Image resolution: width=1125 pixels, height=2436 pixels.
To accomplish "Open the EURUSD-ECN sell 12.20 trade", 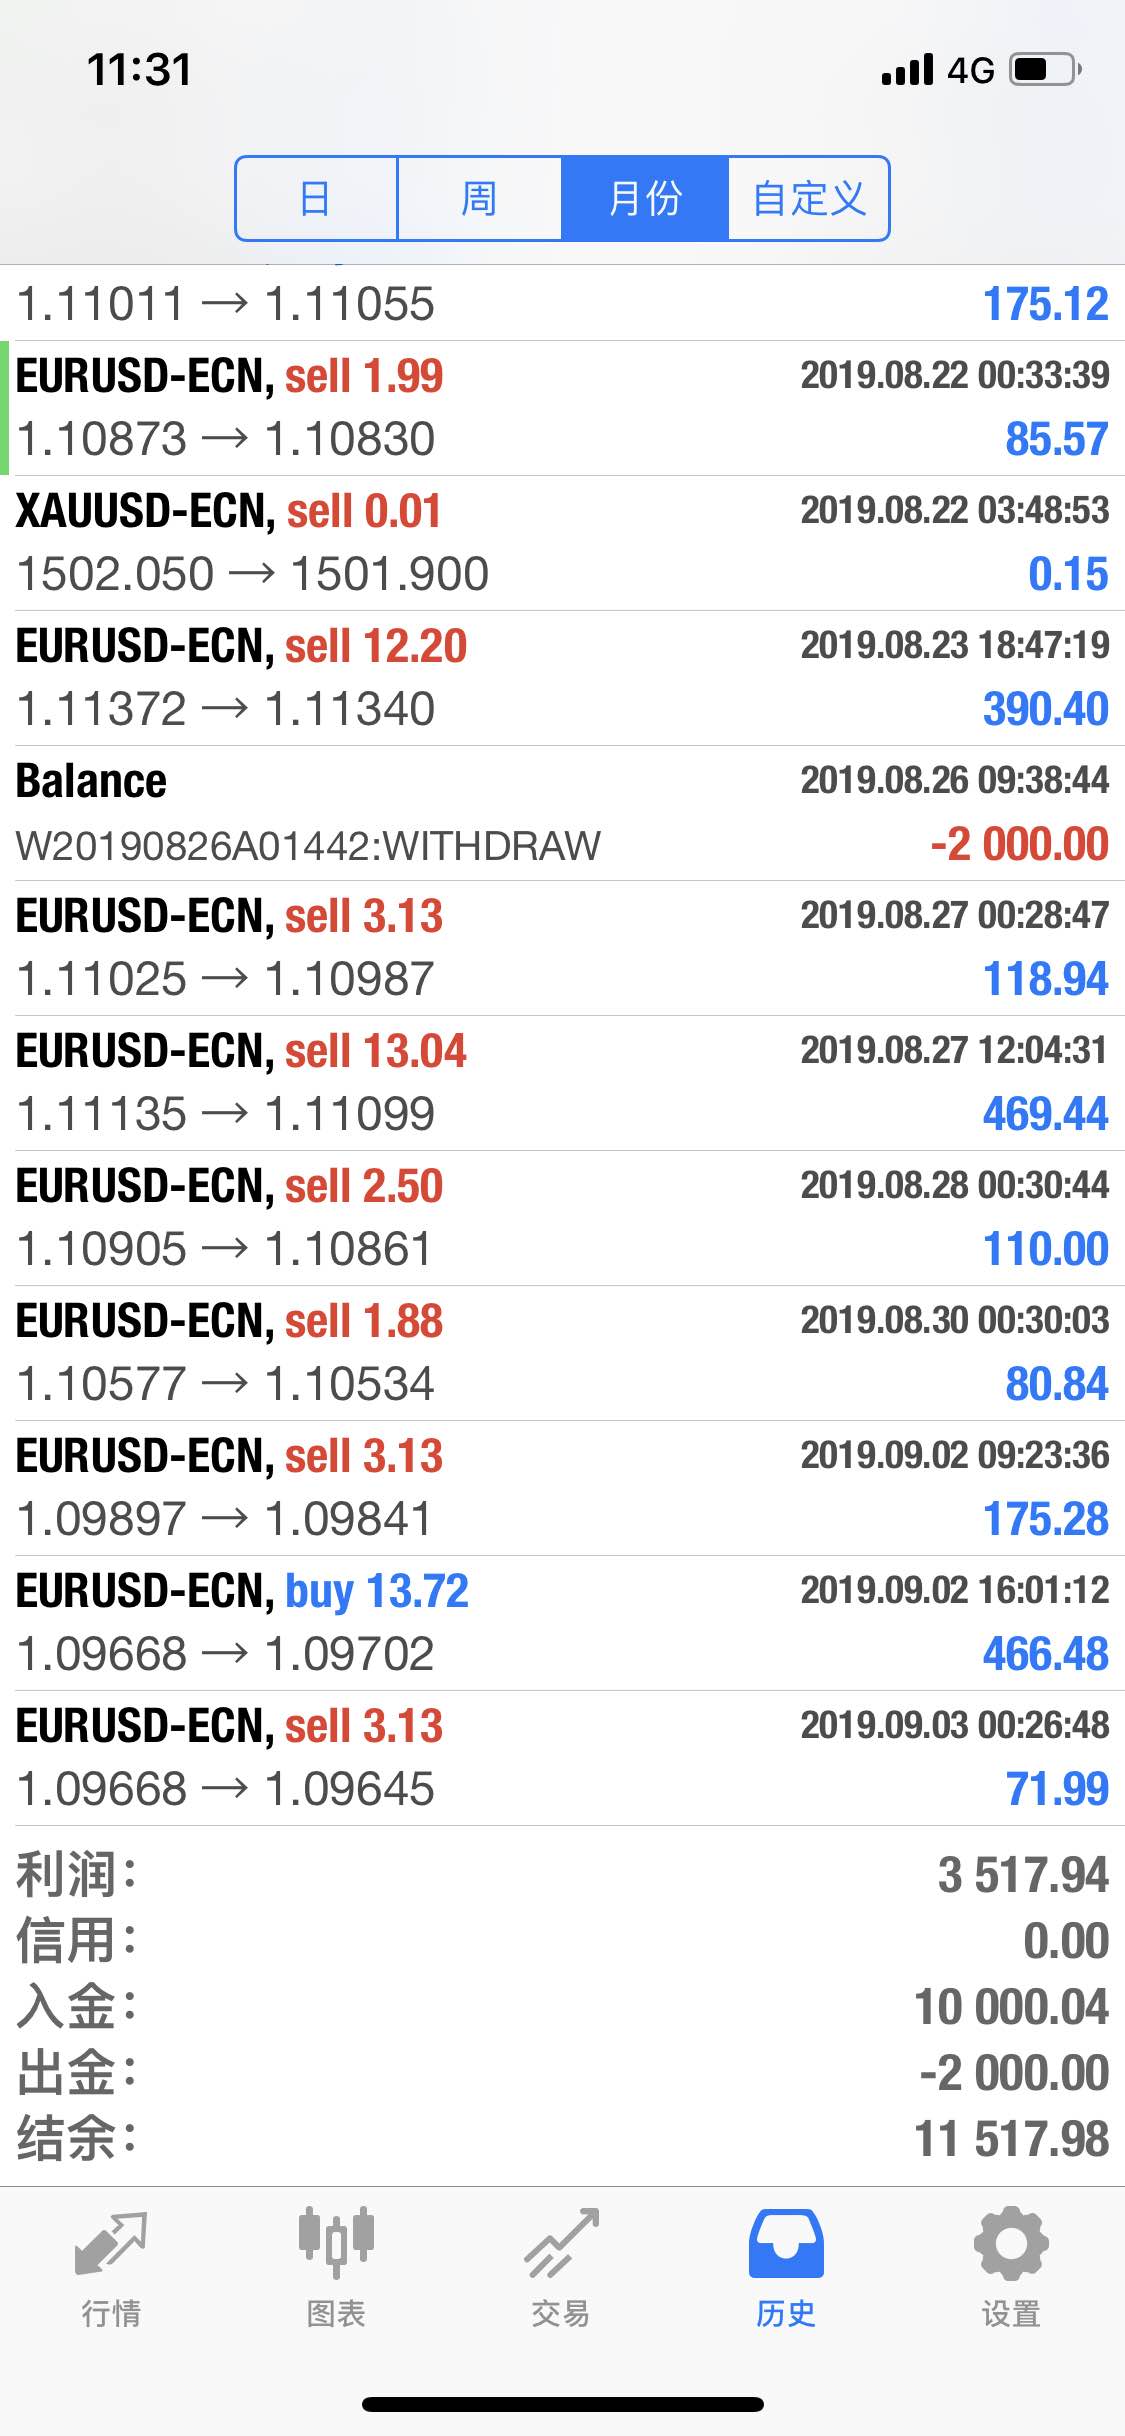I will point(562,678).
